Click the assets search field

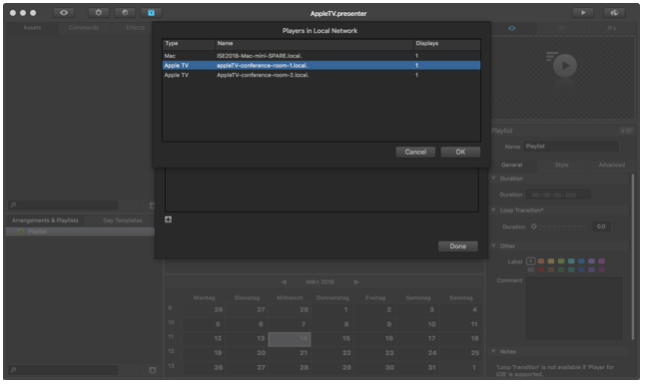pos(63,205)
